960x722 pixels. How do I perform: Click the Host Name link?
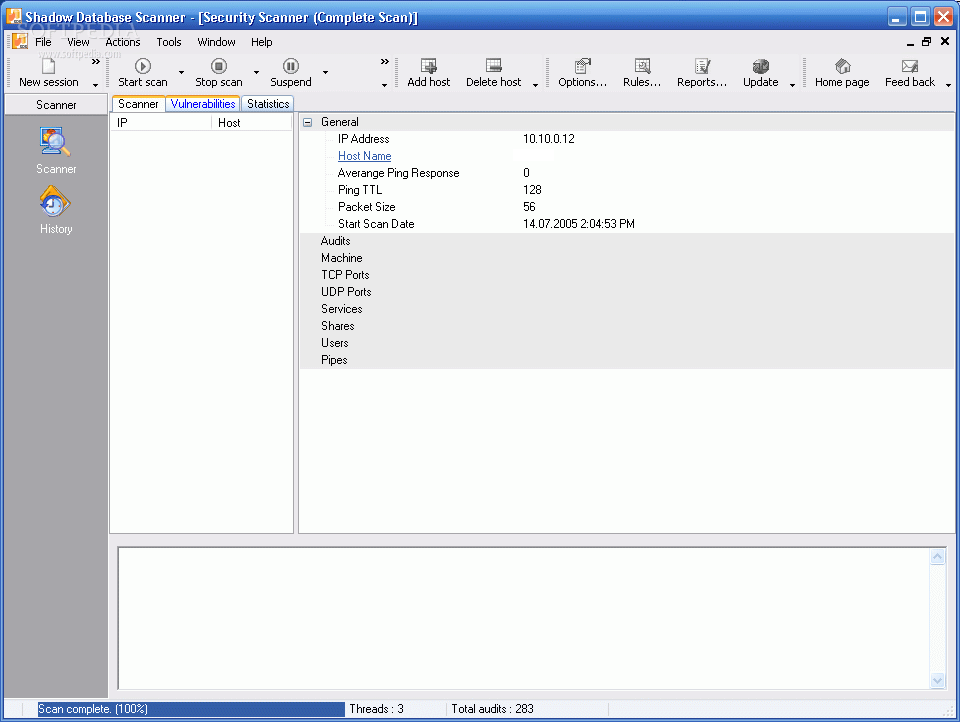[x=364, y=156]
